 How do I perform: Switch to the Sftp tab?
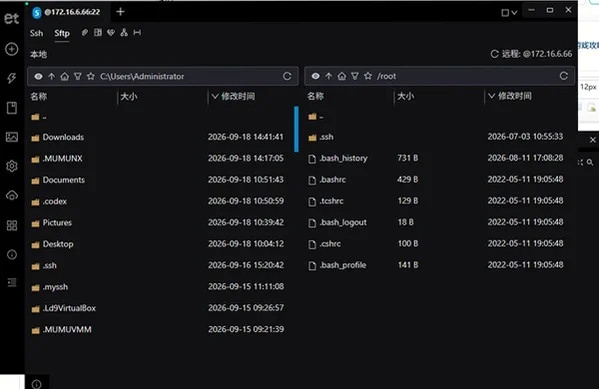pos(62,33)
